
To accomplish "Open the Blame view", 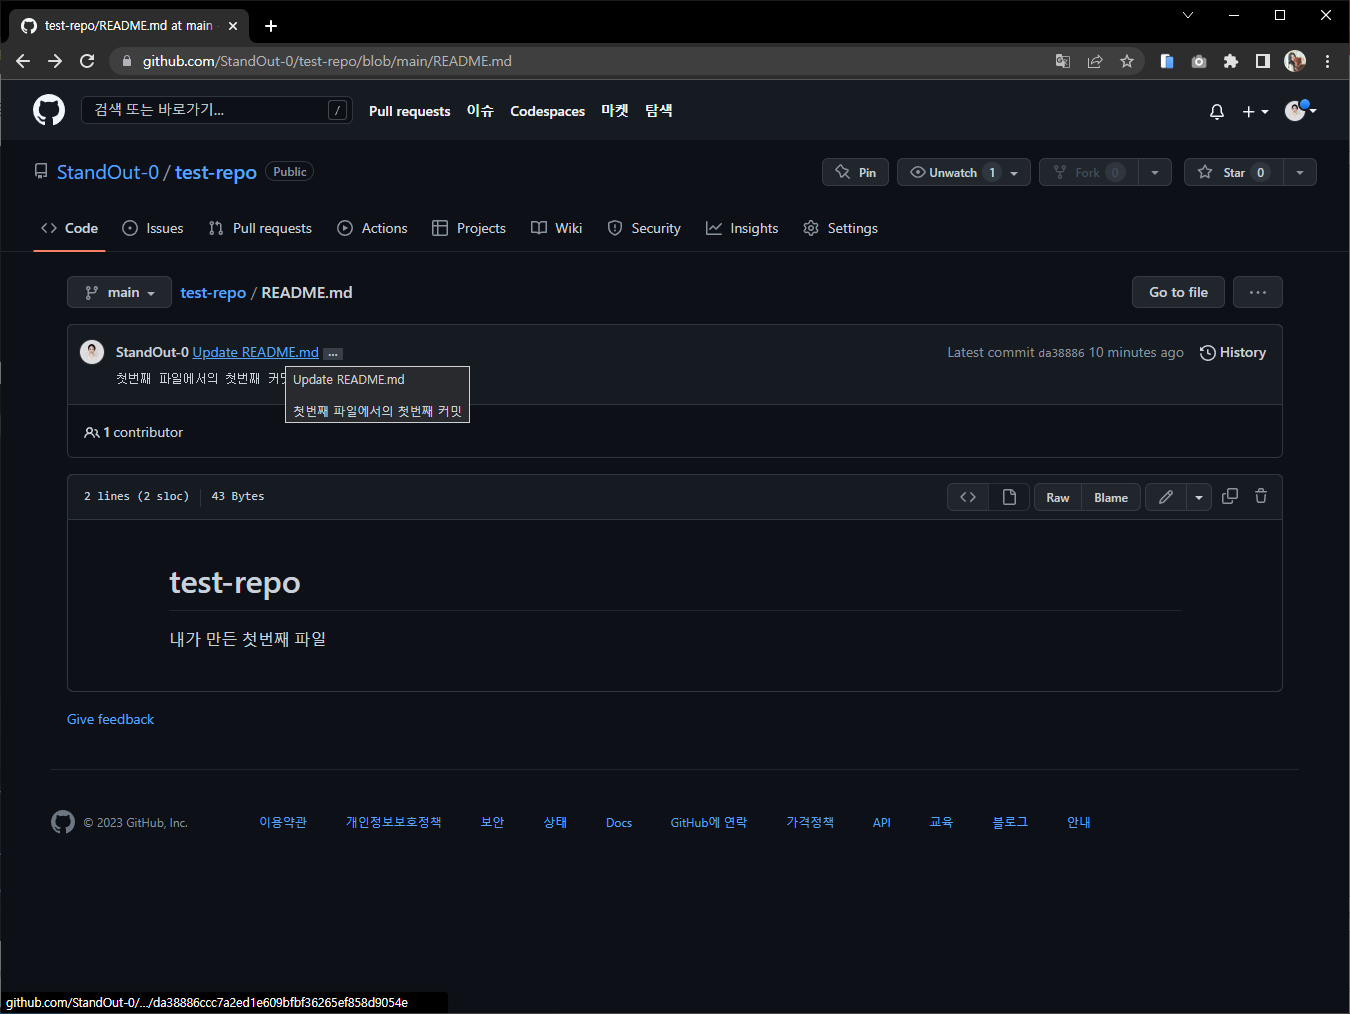I will [1111, 497].
